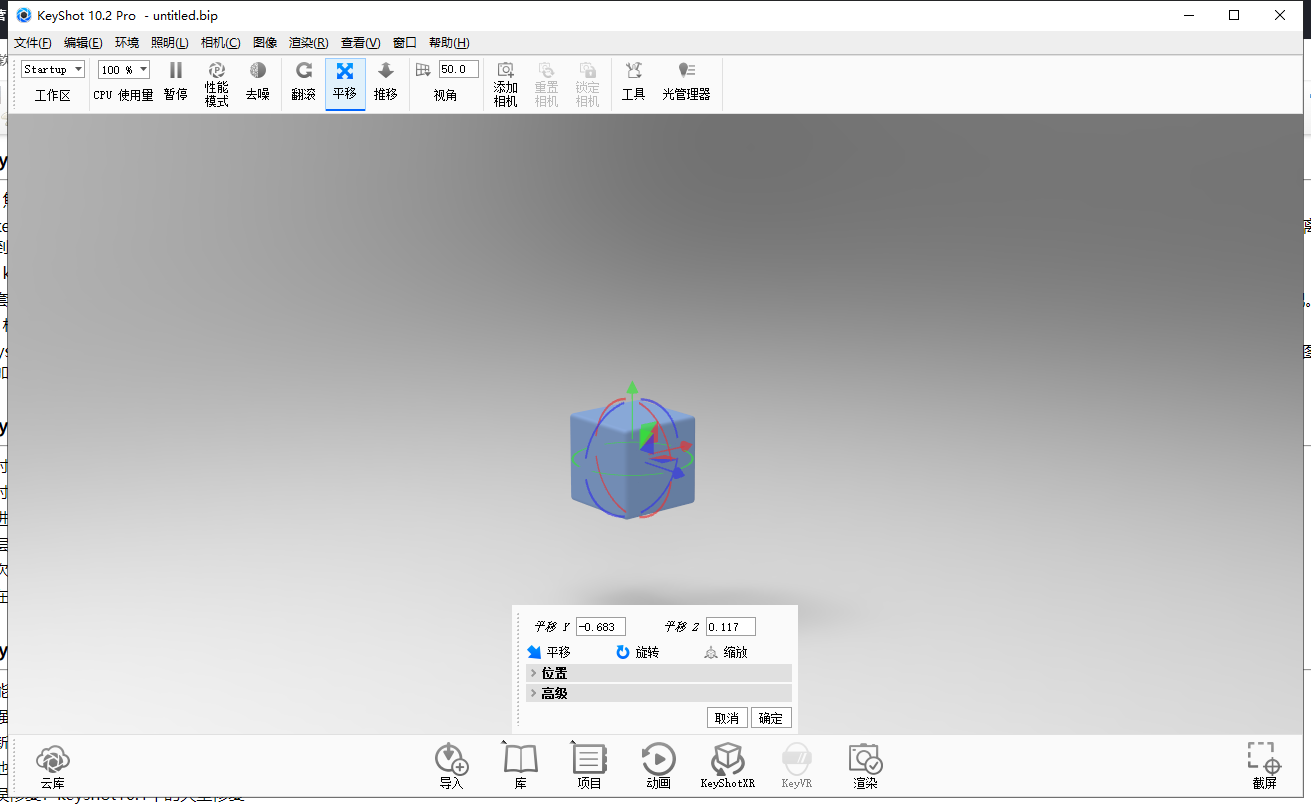Click the Add Camera (添加相机) icon

pyautogui.click(x=506, y=70)
